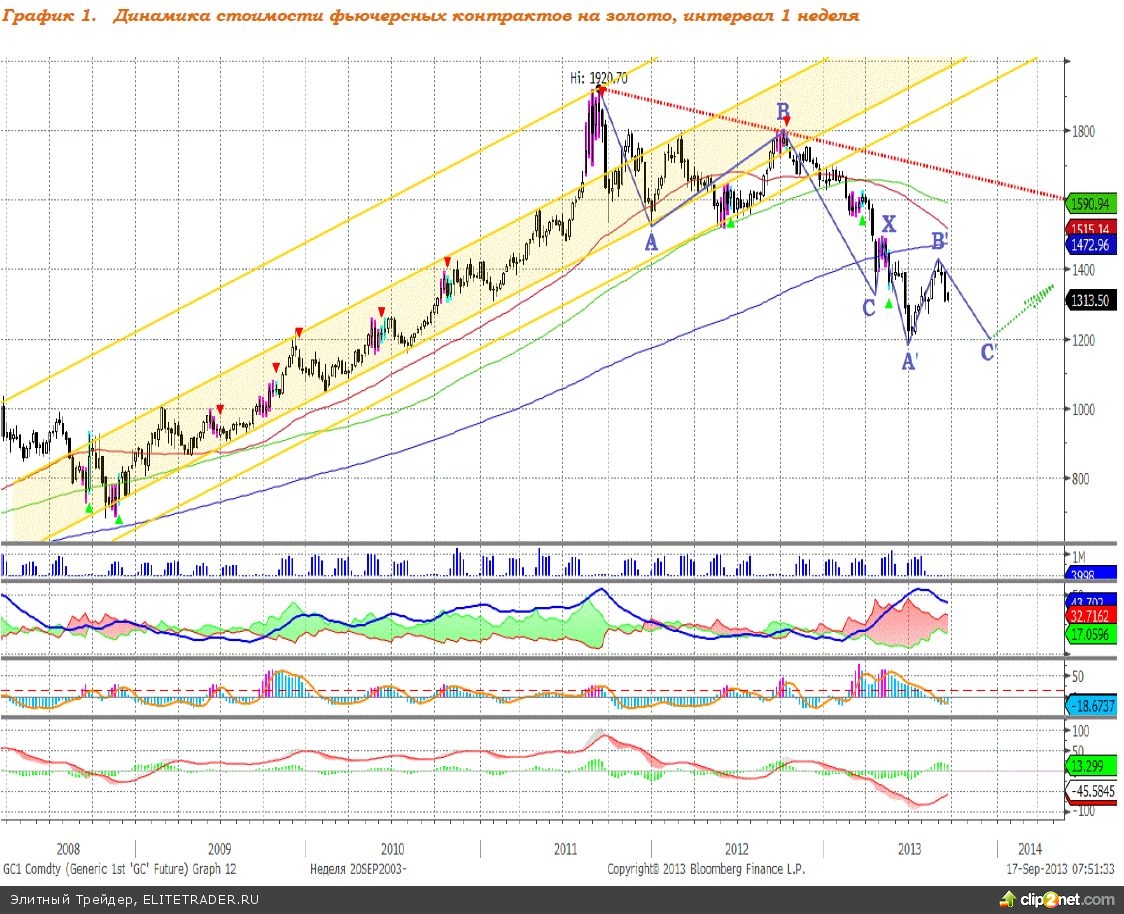
Task: Click the wave label C' projection point
Action: click(989, 352)
